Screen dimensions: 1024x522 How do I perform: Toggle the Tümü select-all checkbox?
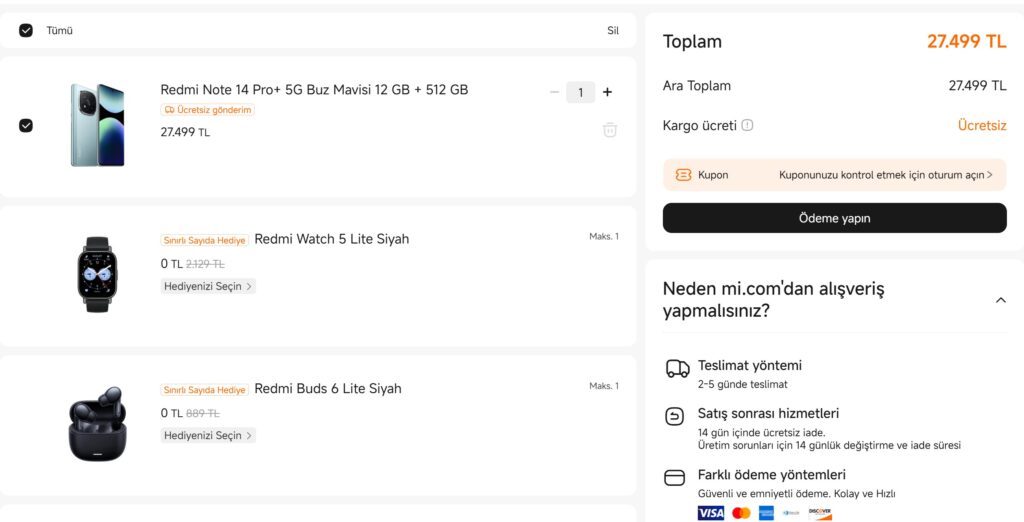(26, 31)
